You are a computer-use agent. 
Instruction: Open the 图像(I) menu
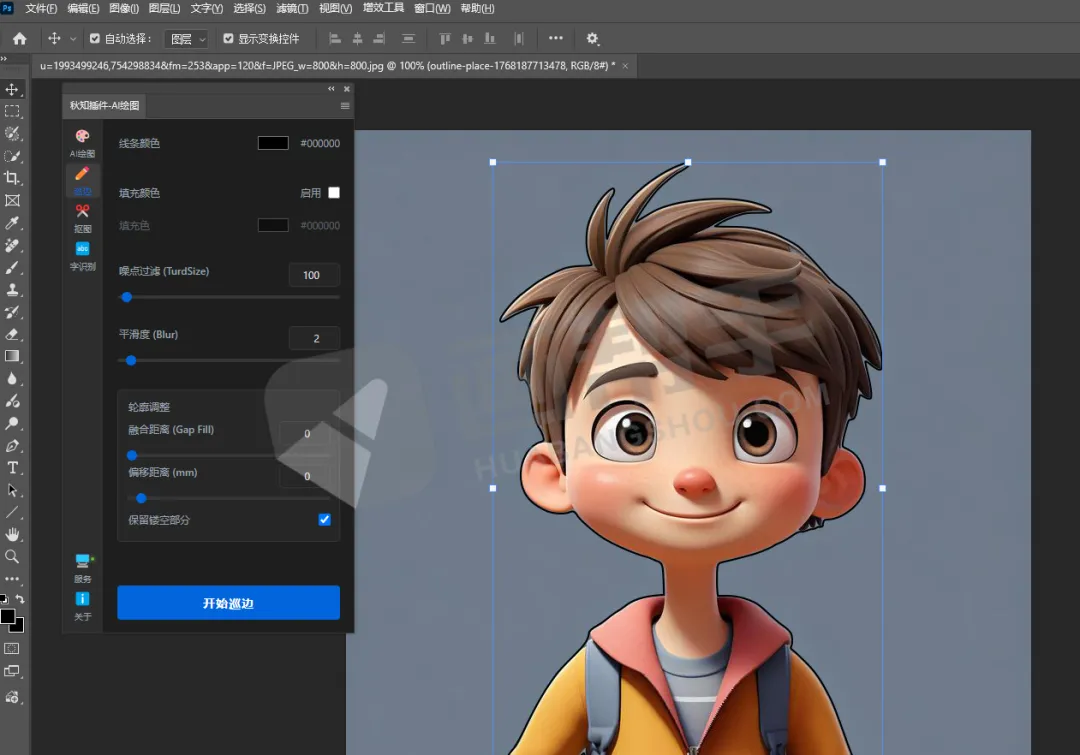tap(124, 8)
